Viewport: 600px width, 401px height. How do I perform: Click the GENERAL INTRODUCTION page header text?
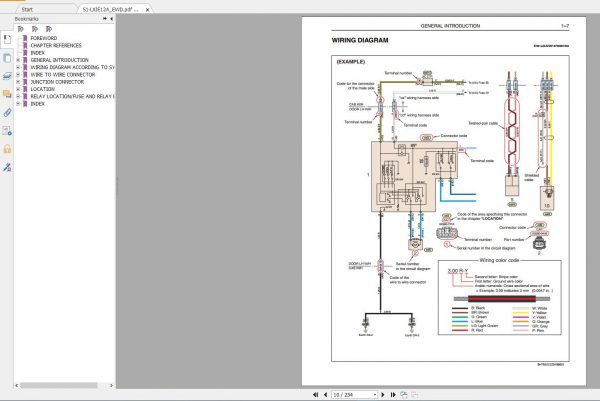pos(450,26)
